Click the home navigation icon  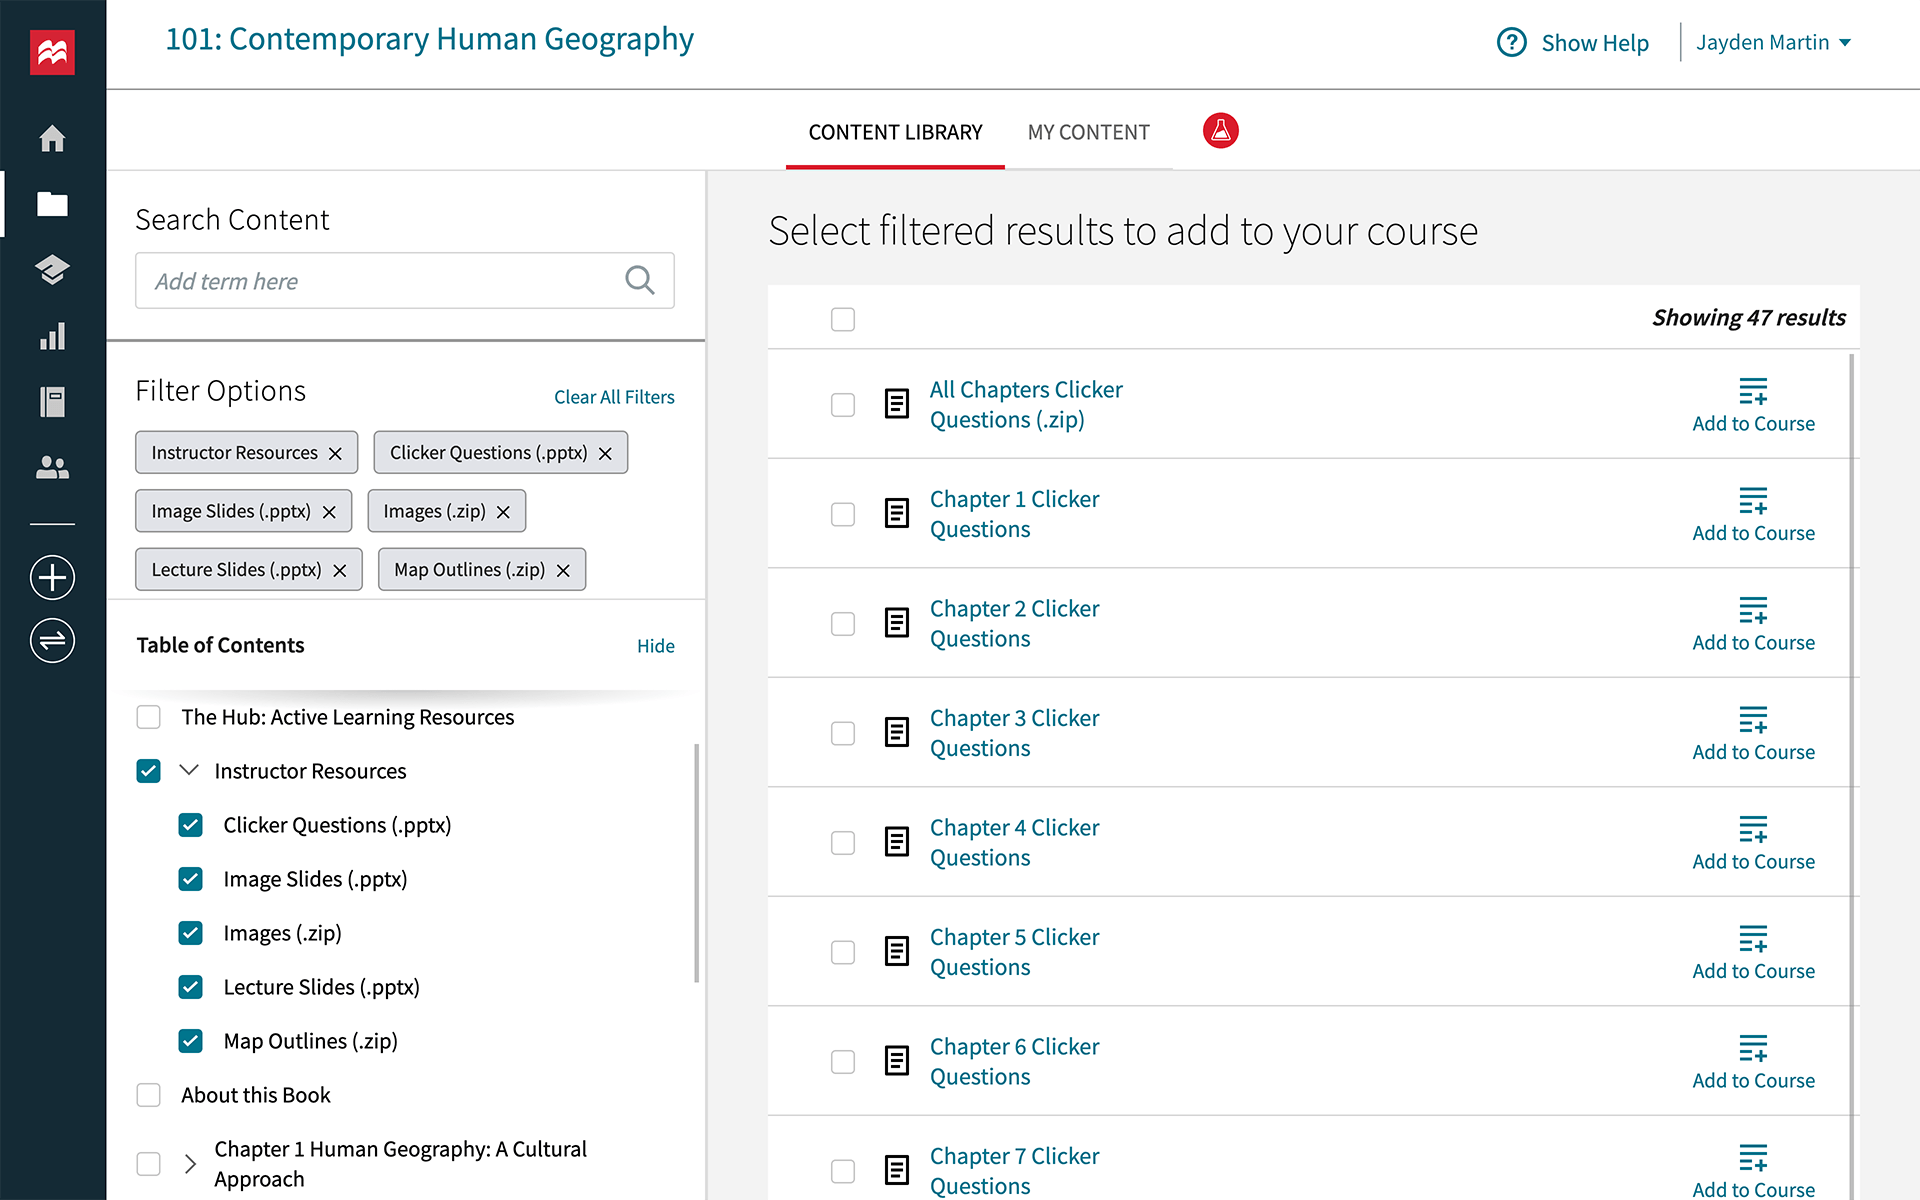(53, 135)
